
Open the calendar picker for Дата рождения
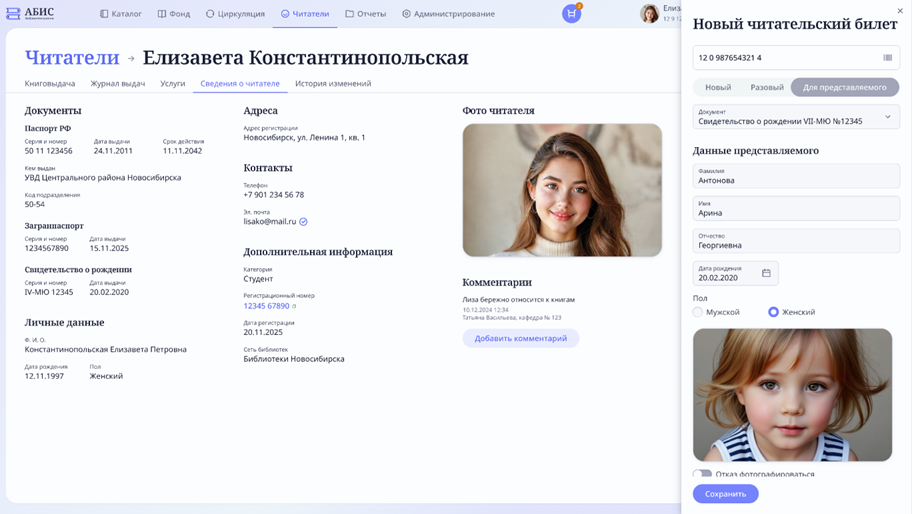(766, 273)
